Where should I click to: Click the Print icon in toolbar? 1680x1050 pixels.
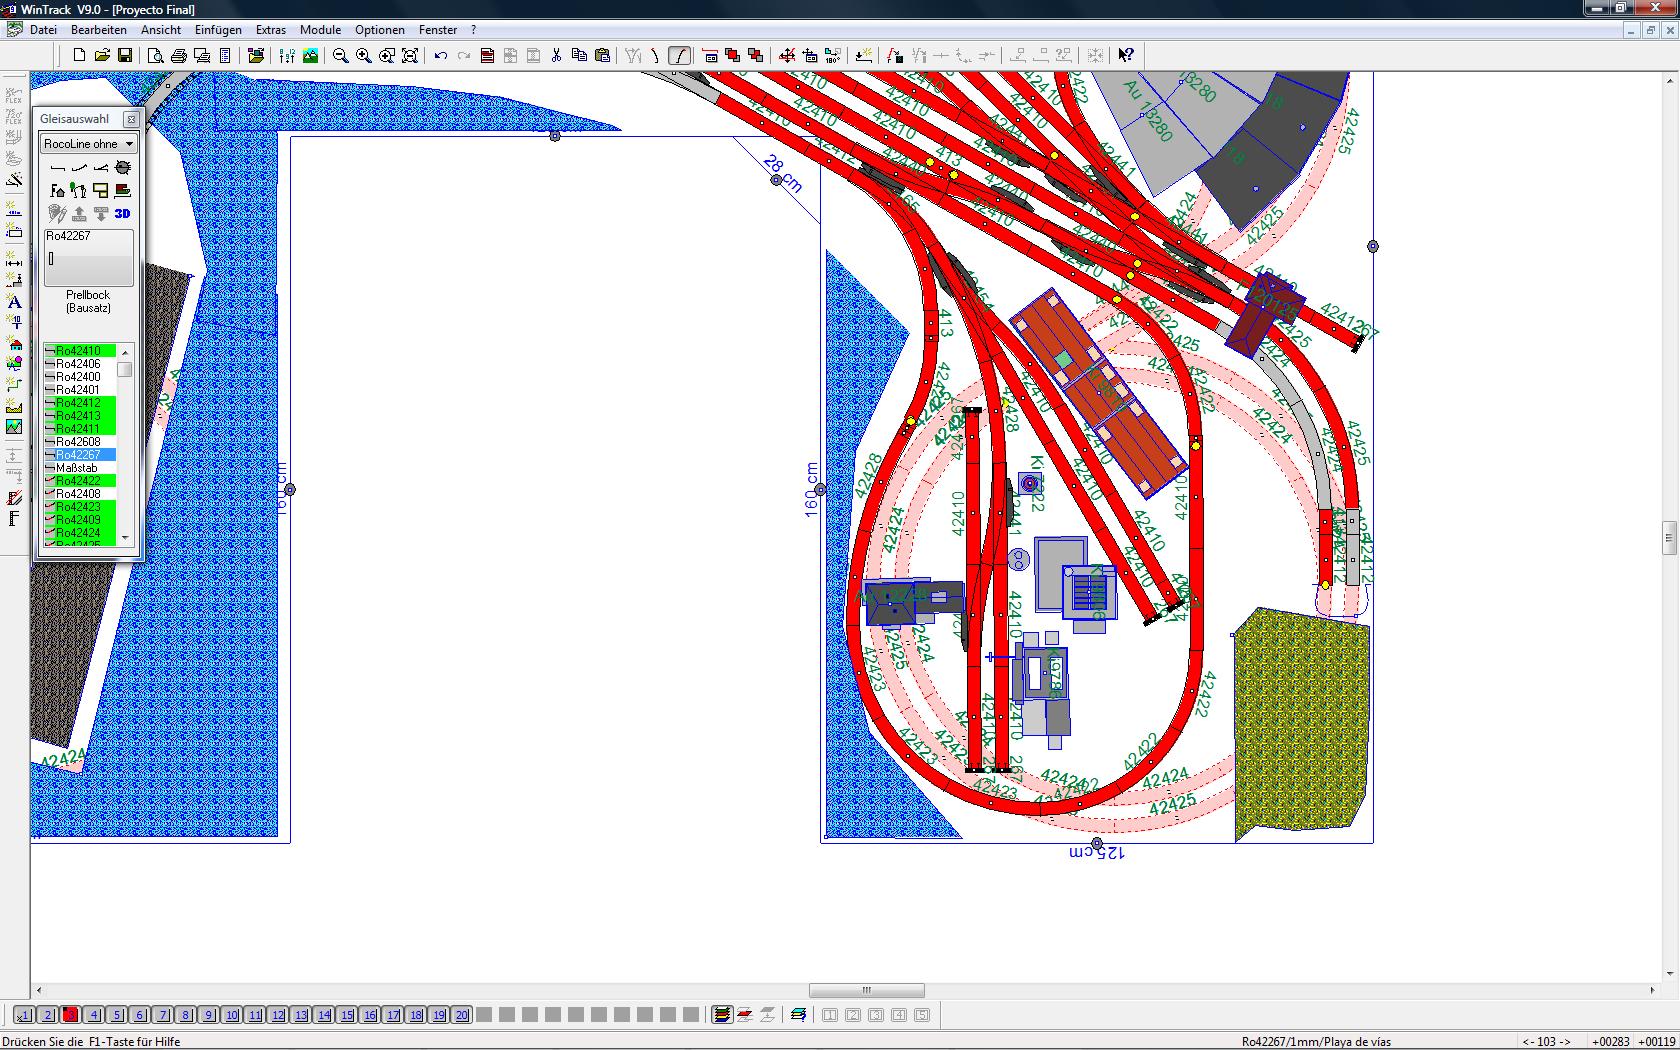tap(179, 56)
